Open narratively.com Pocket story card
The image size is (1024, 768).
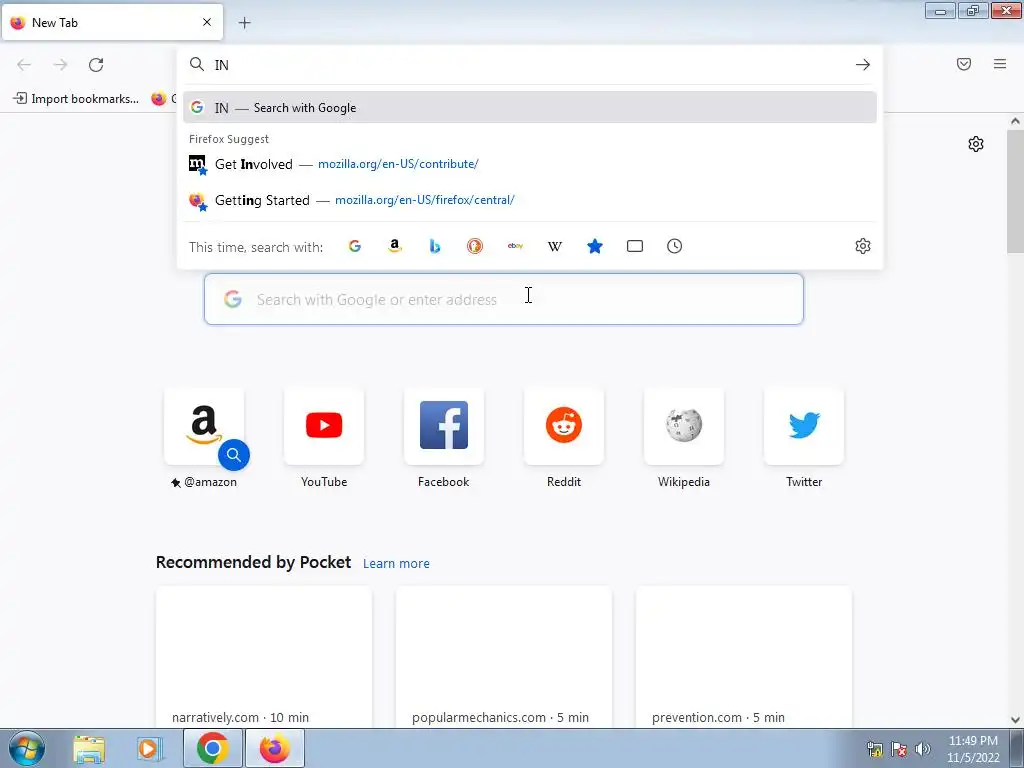pyautogui.click(x=264, y=657)
